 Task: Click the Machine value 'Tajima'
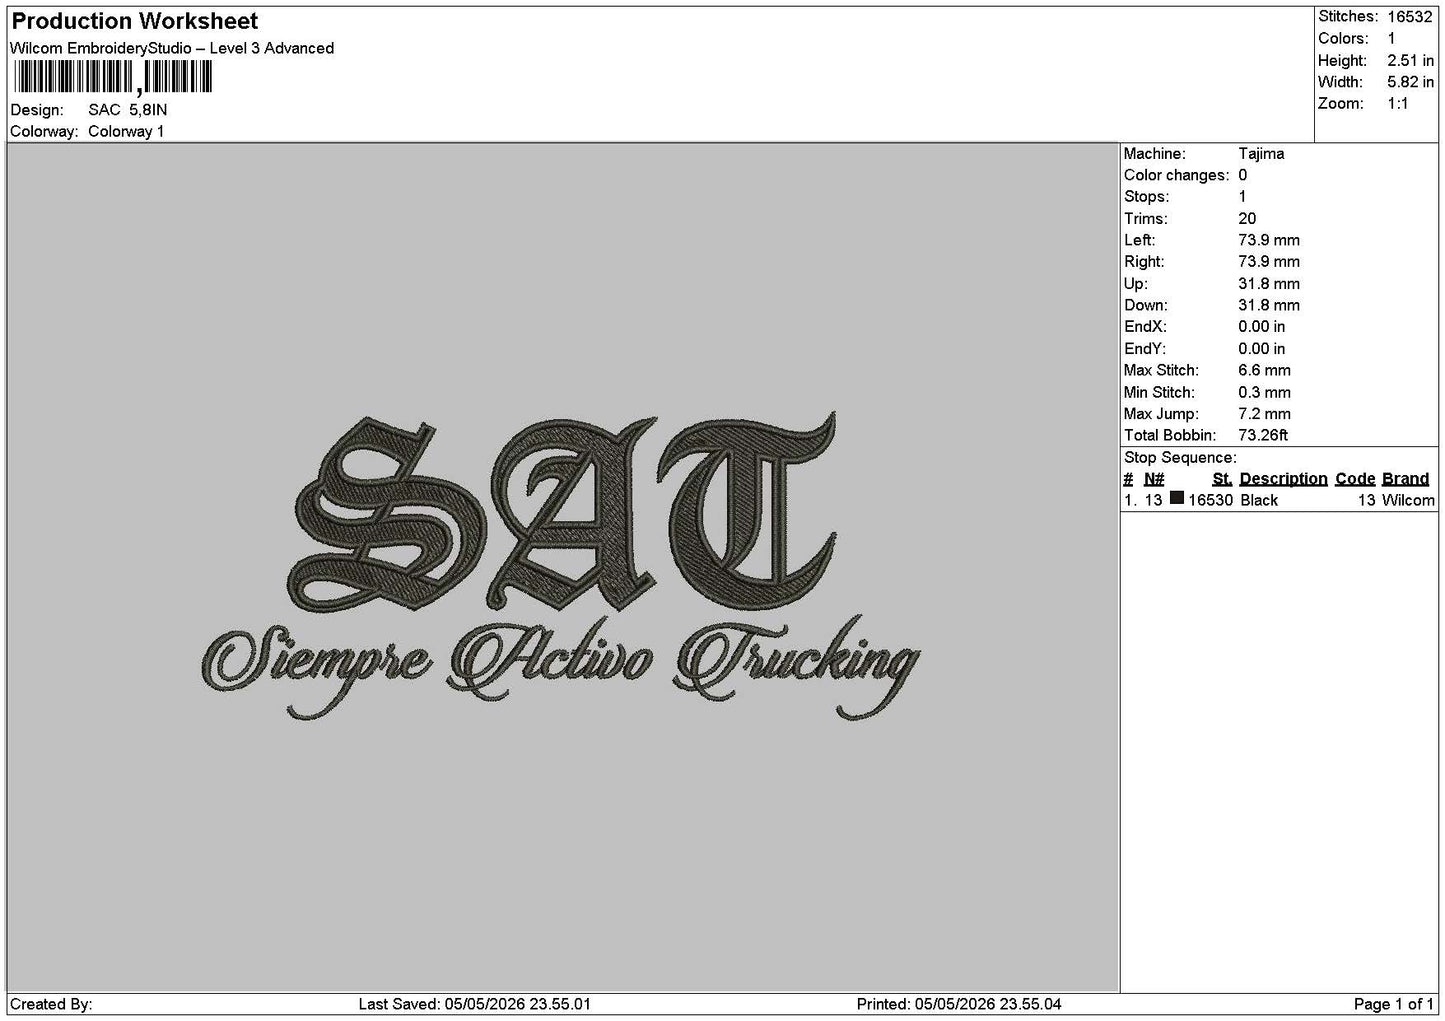click(x=1261, y=153)
